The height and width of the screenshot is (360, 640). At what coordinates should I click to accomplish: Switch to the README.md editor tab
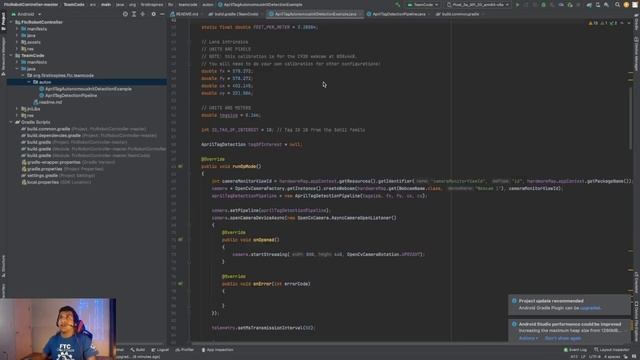point(184,14)
